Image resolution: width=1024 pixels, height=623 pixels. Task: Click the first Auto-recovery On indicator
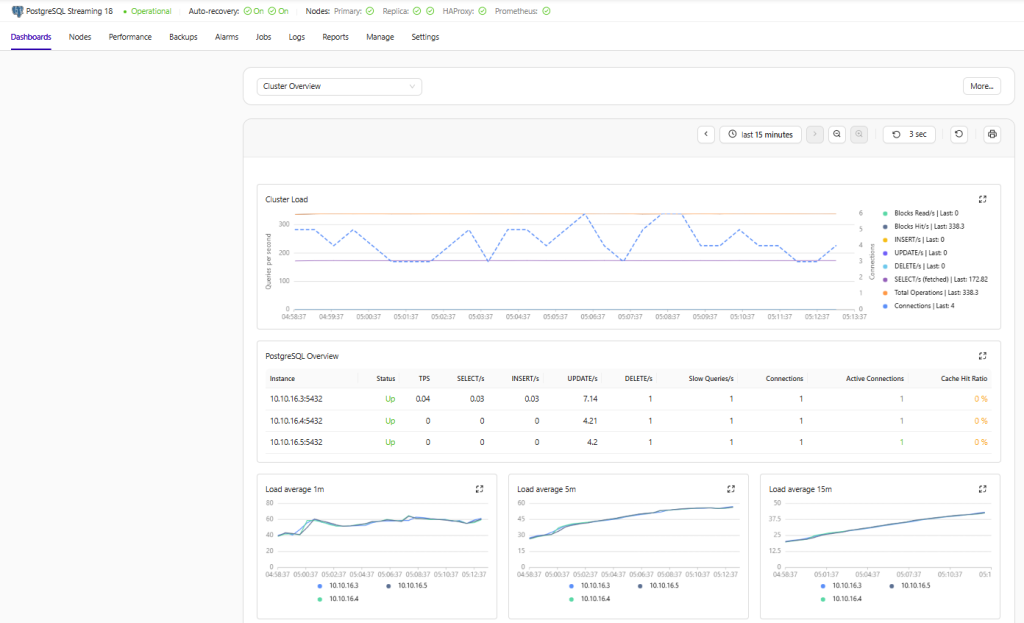[253, 11]
